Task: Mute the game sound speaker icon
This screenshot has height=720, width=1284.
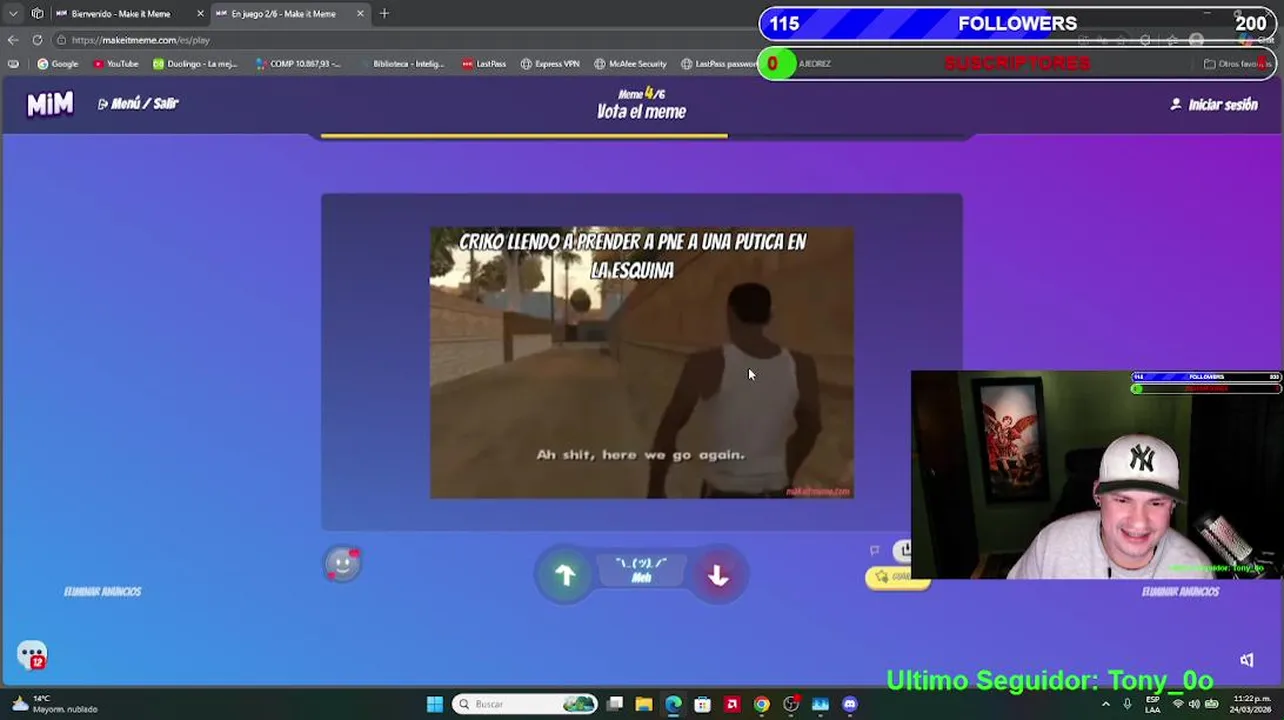Action: coord(1247,660)
